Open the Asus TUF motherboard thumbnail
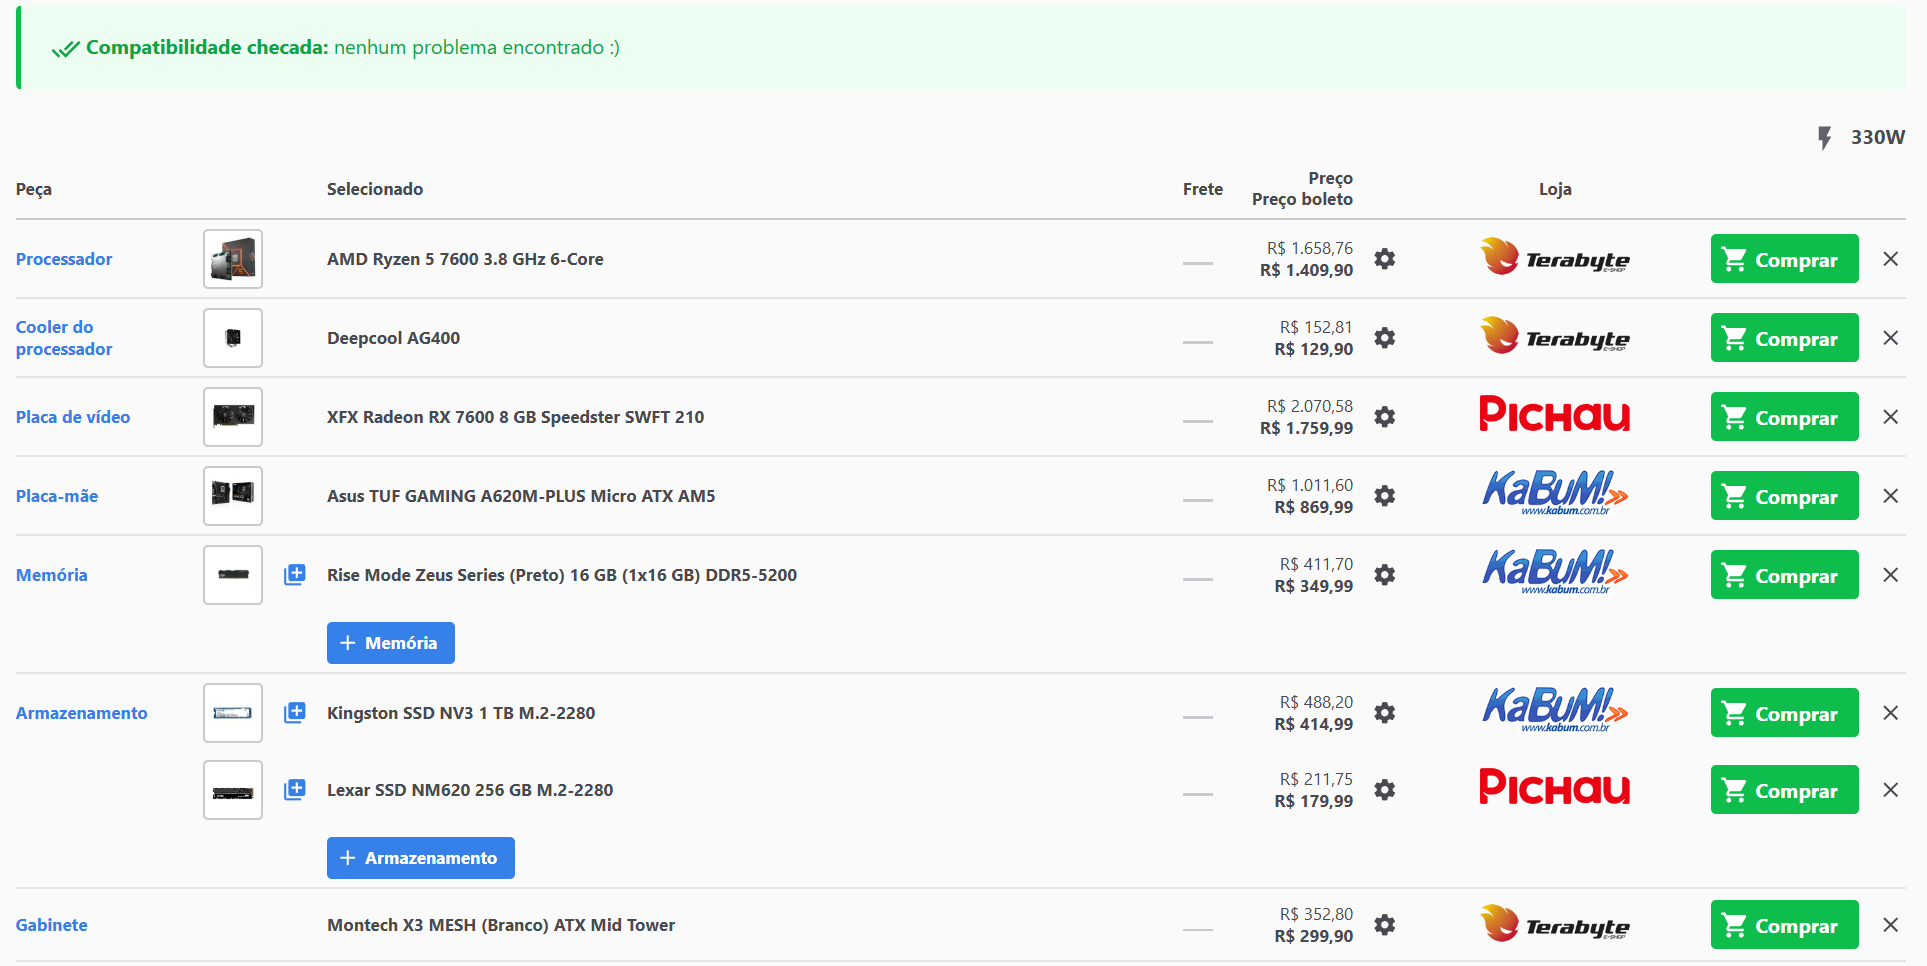The height and width of the screenshot is (966, 1927). pyautogui.click(x=233, y=496)
